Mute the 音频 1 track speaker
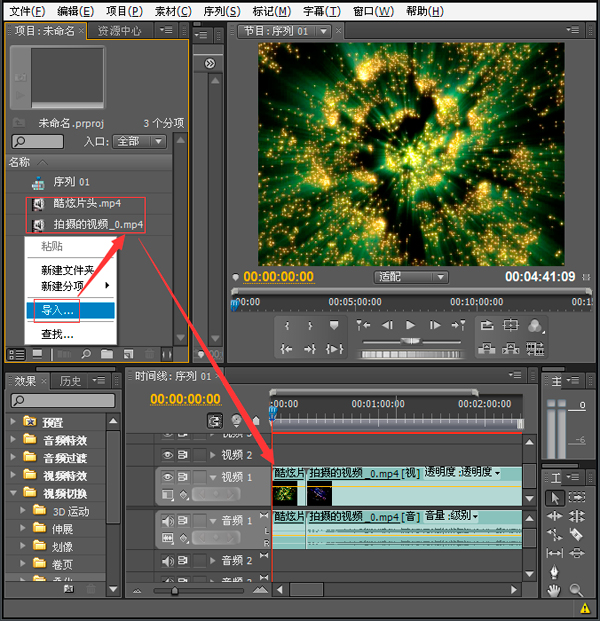 coord(168,521)
